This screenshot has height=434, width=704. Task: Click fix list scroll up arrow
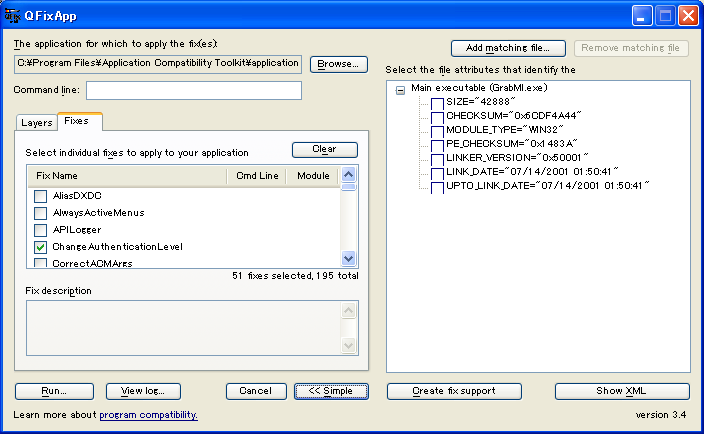(348, 174)
